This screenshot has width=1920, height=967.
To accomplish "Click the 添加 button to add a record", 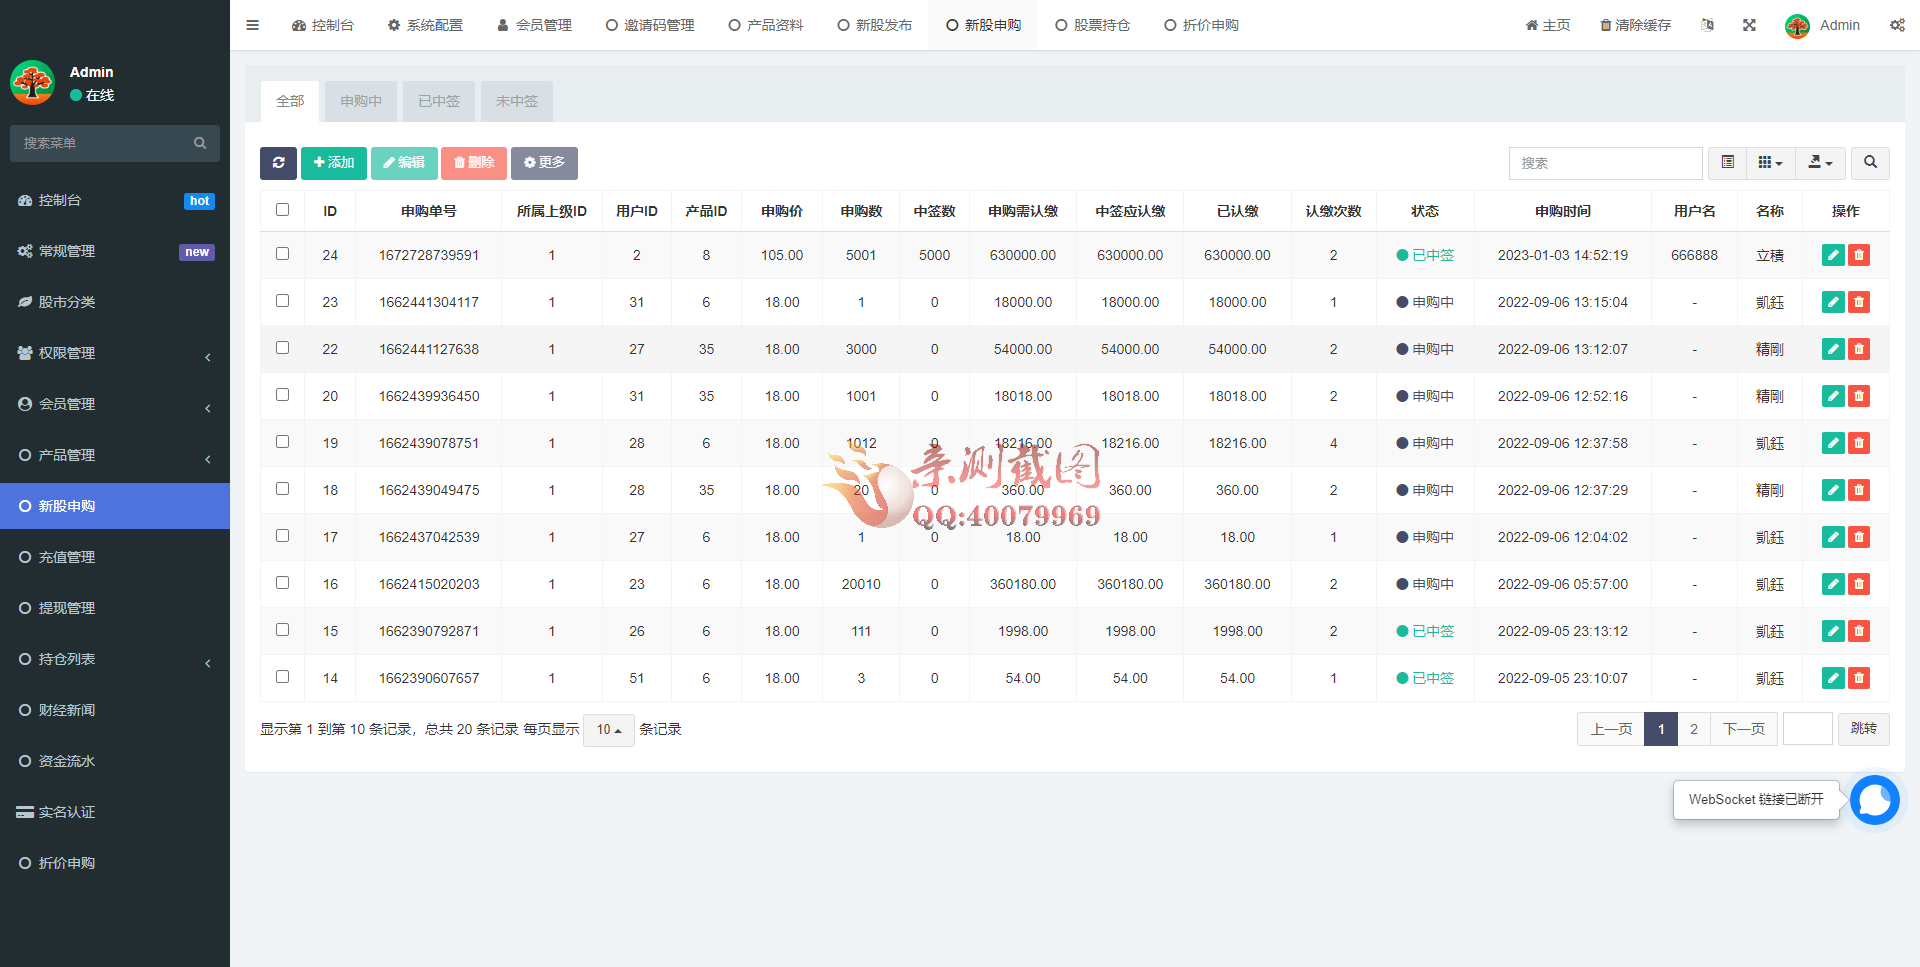I will pyautogui.click(x=333, y=162).
